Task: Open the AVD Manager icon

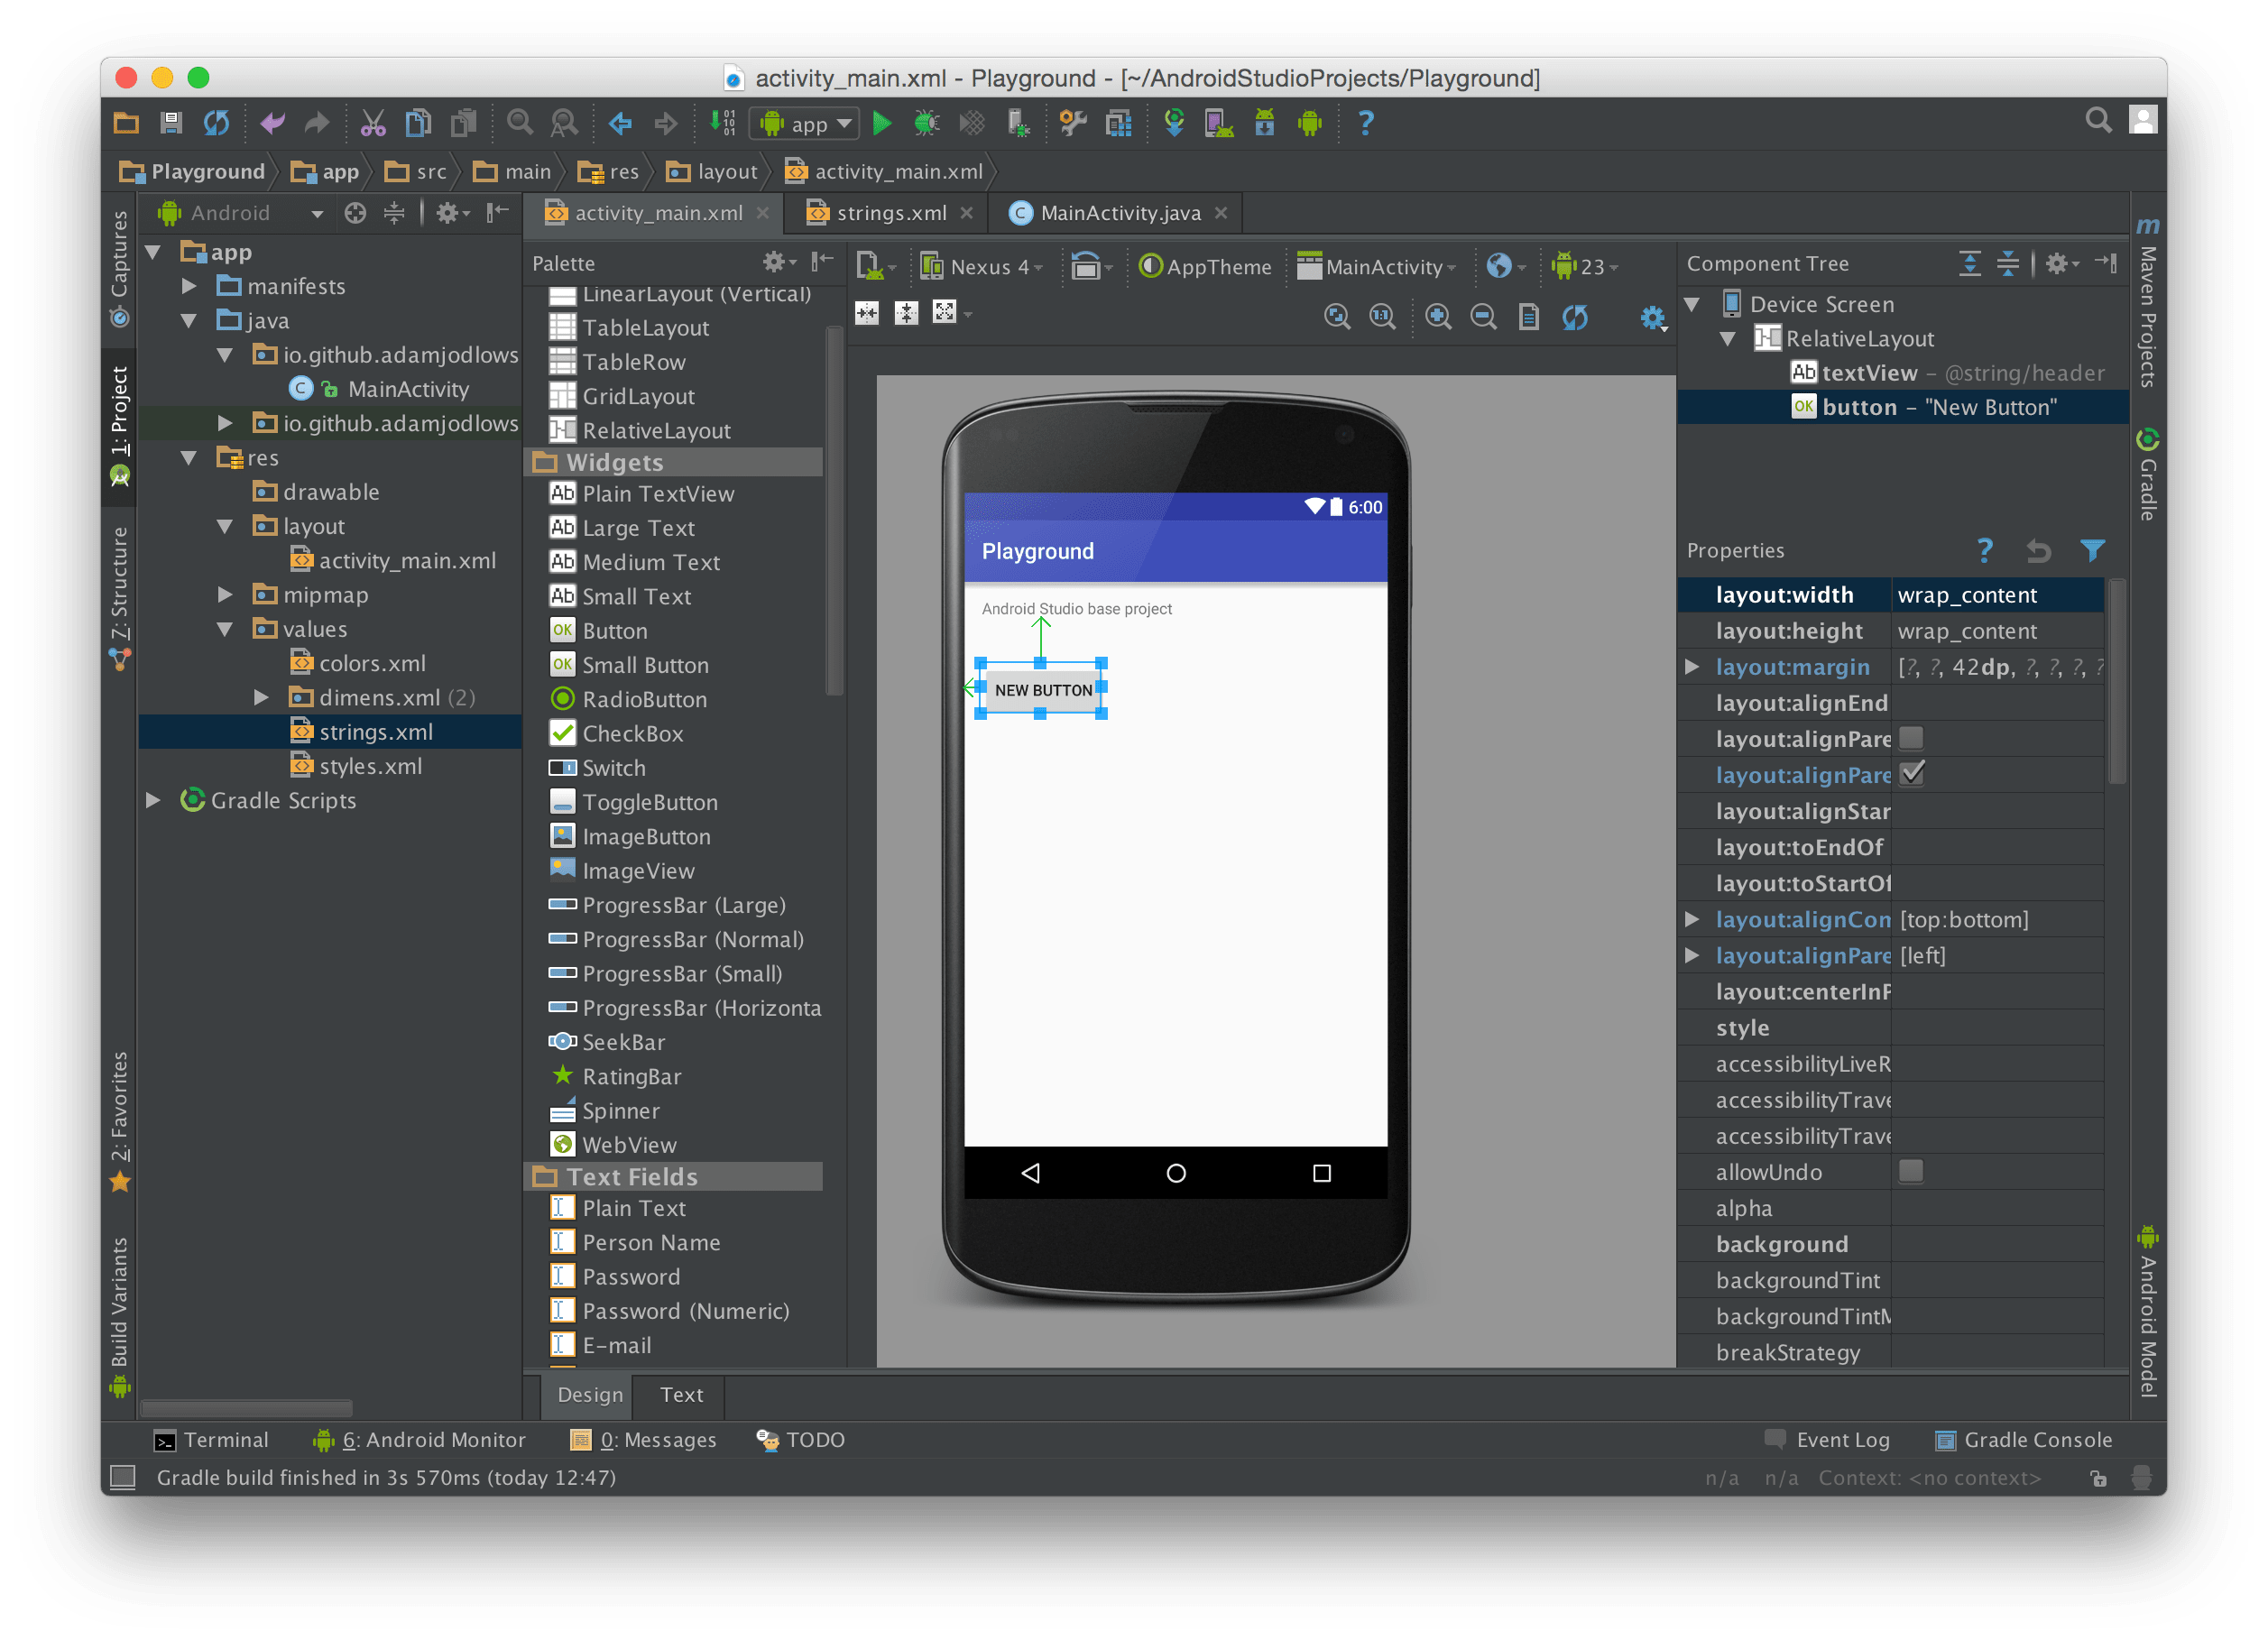Action: (1219, 124)
